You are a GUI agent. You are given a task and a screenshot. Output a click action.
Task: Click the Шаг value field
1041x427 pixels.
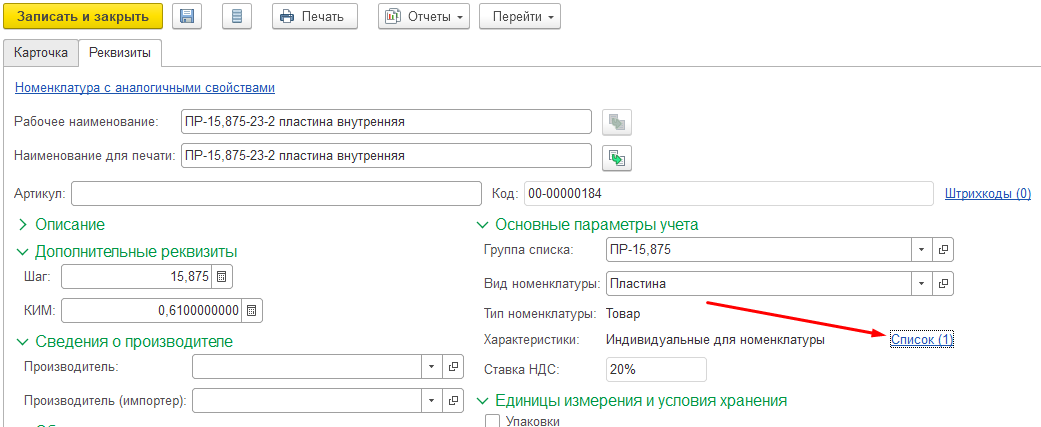[x=136, y=276]
